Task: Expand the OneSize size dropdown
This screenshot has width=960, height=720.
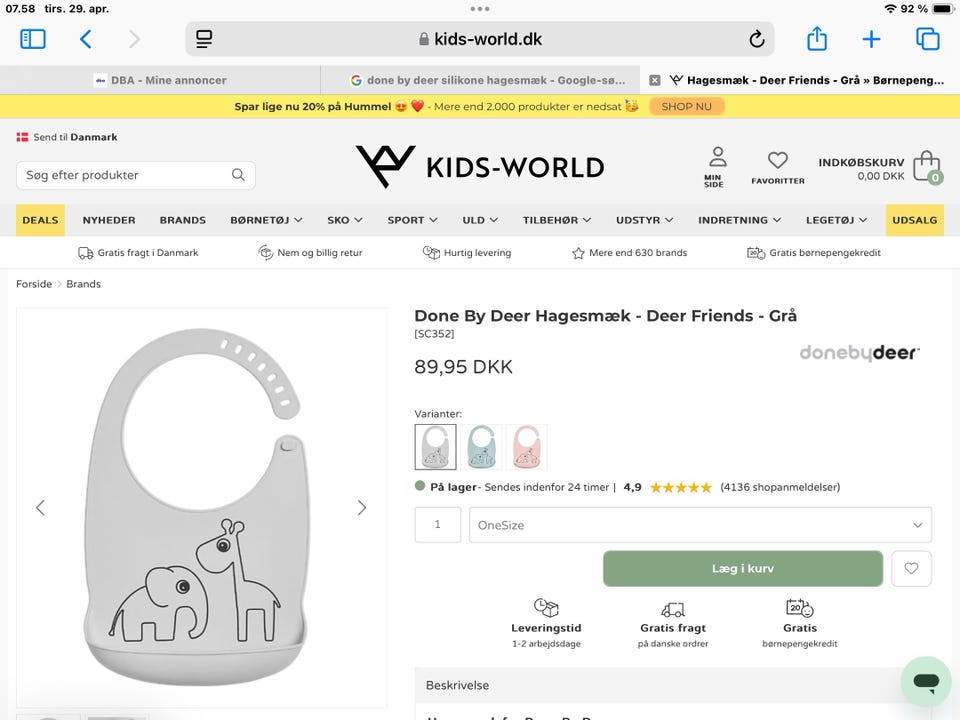Action: (x=700, y=525)
